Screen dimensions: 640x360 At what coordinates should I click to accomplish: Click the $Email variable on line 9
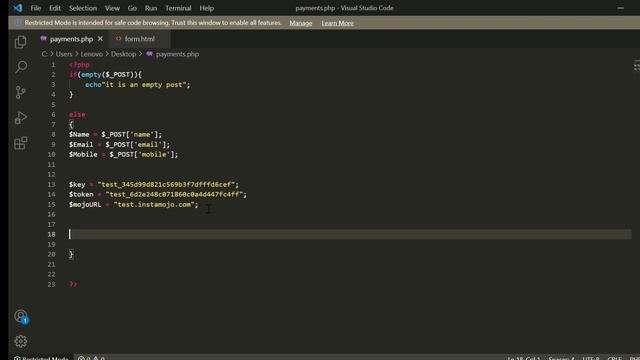[81, 144]
